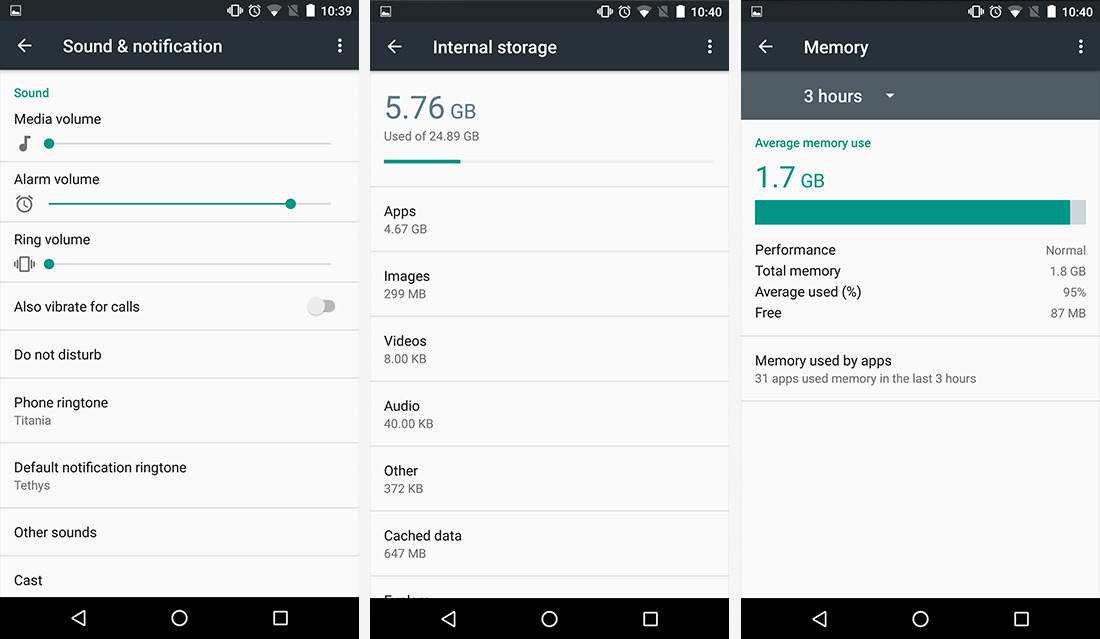Tap the alarm clock icon under Alarm volume
The width and height of the screenshot is (1100, 639).
click(x=25, y=204)
